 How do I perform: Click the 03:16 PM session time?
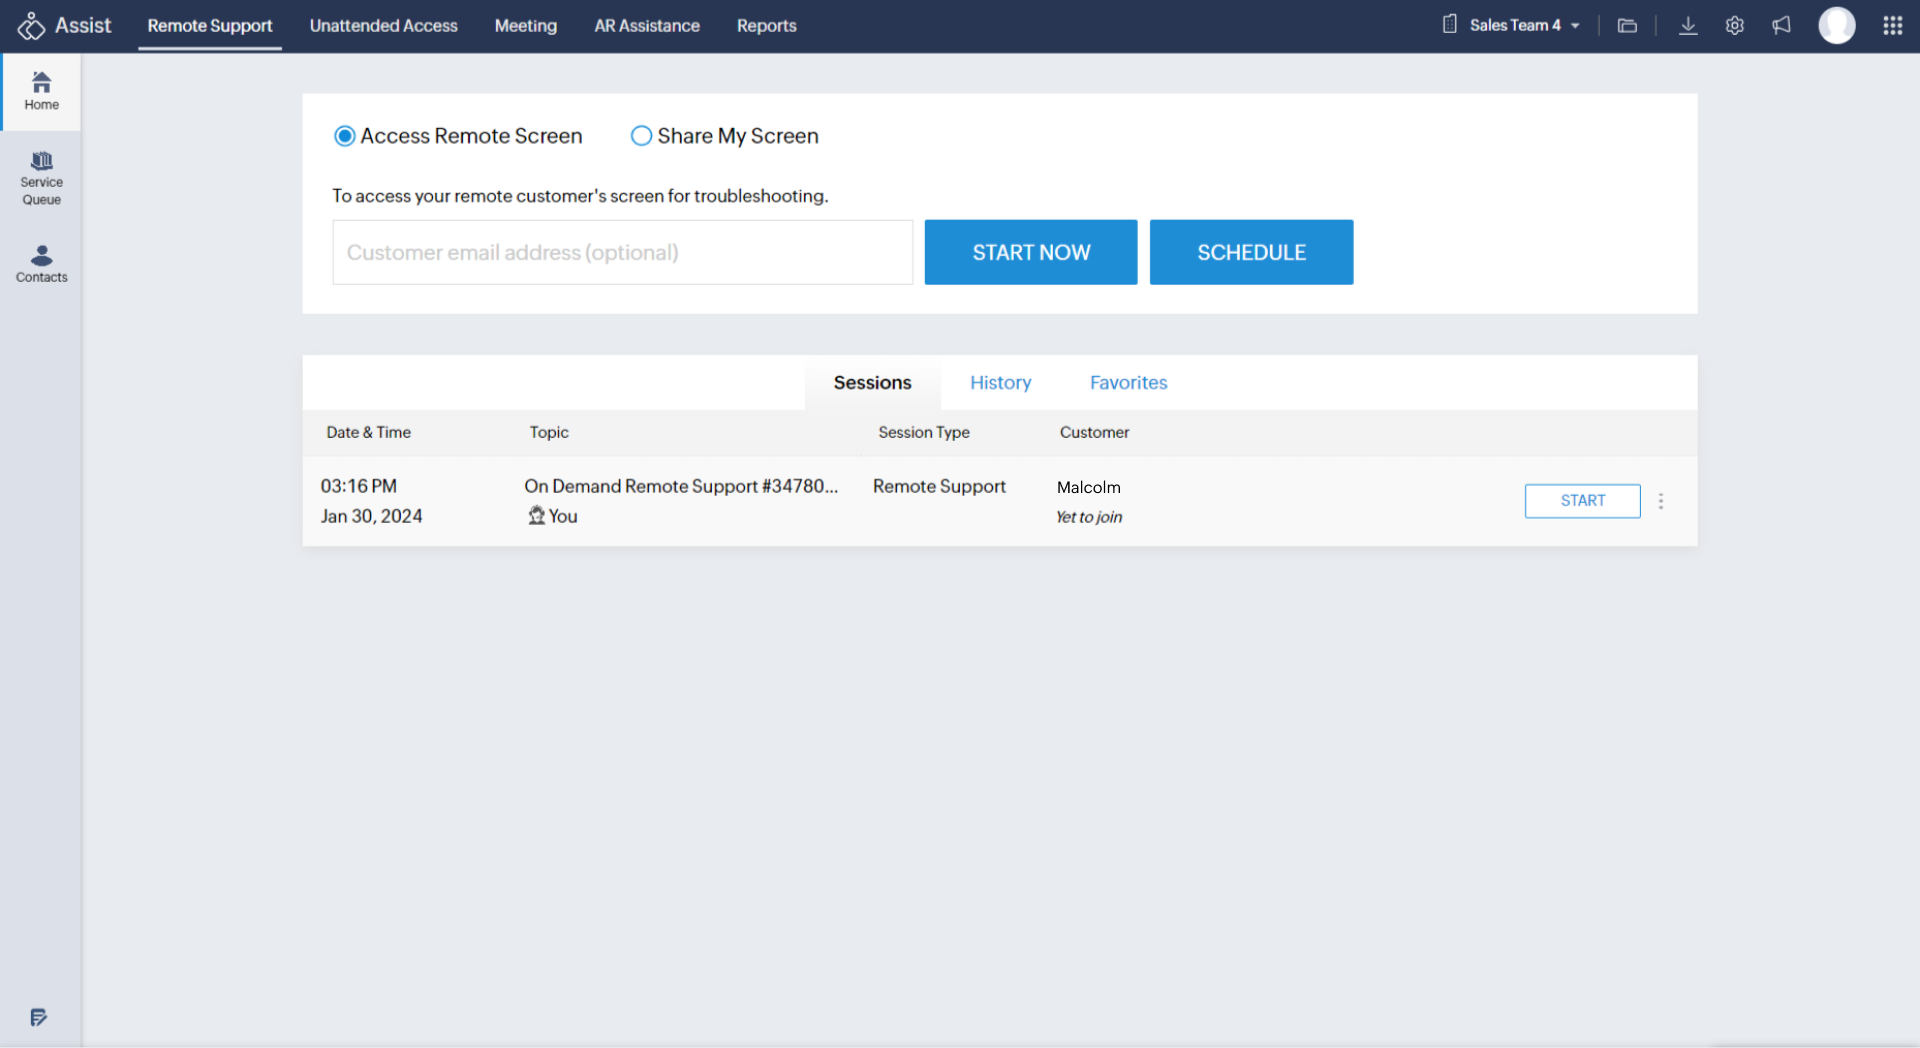point(359,486)
